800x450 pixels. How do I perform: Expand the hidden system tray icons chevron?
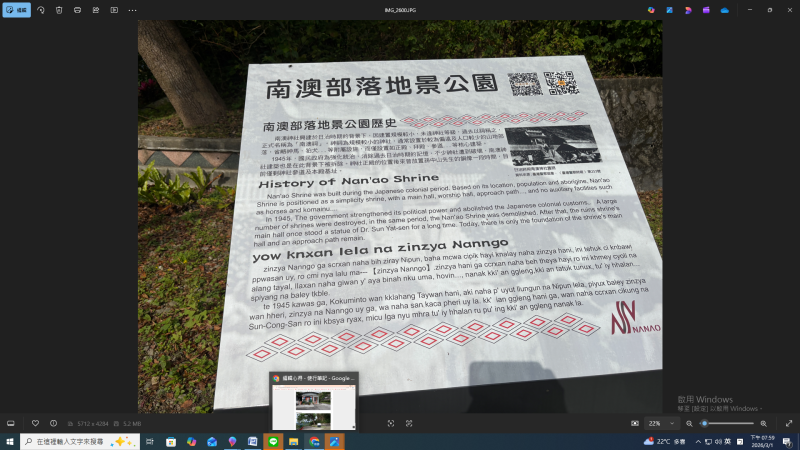coord(698,442)
